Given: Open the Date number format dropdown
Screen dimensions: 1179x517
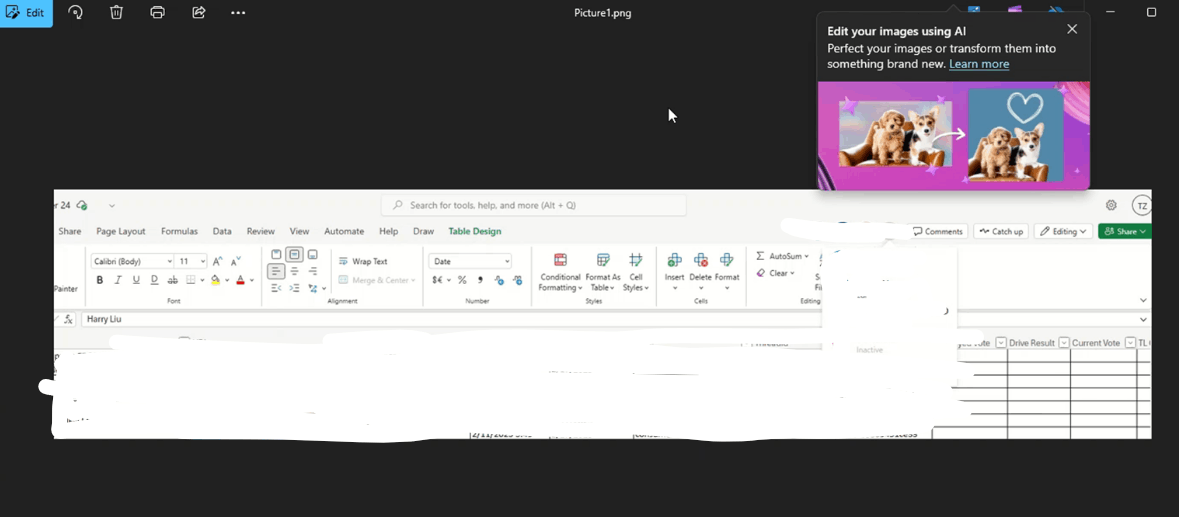Looking at the screenshot, I should [x=470, y=262].
